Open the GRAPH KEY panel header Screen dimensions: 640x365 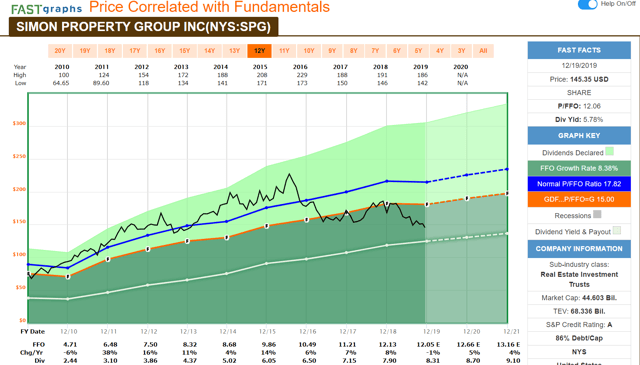pos(579,136)
